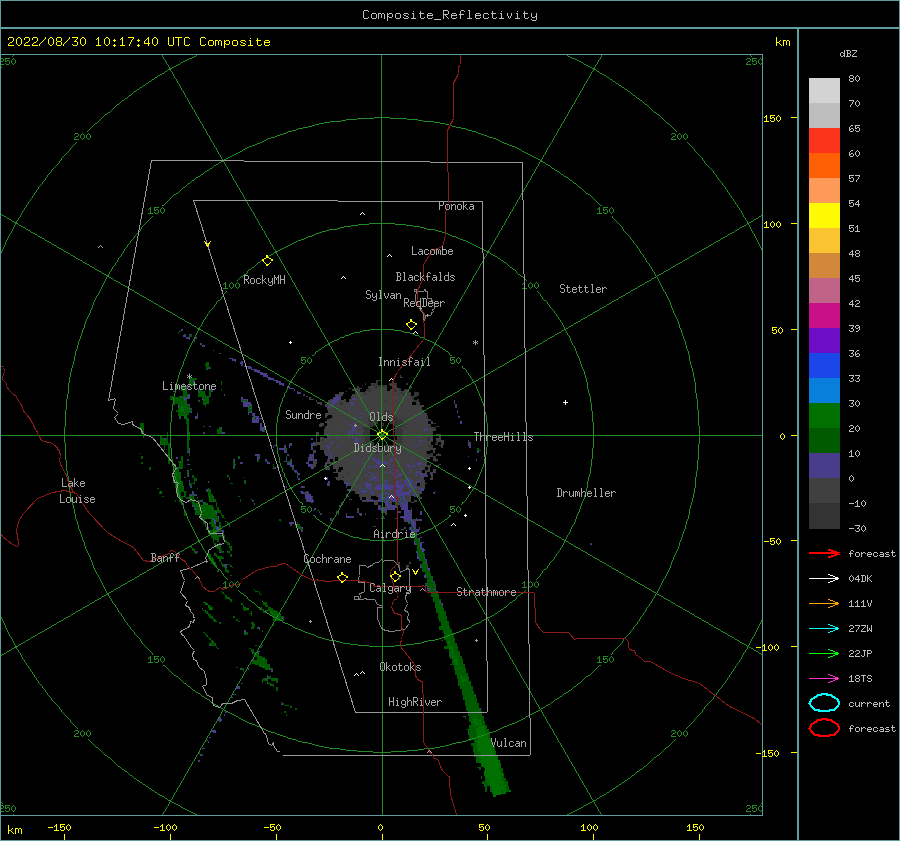
Task: Click the Drumheller label
Action: (x=586, y=493)
